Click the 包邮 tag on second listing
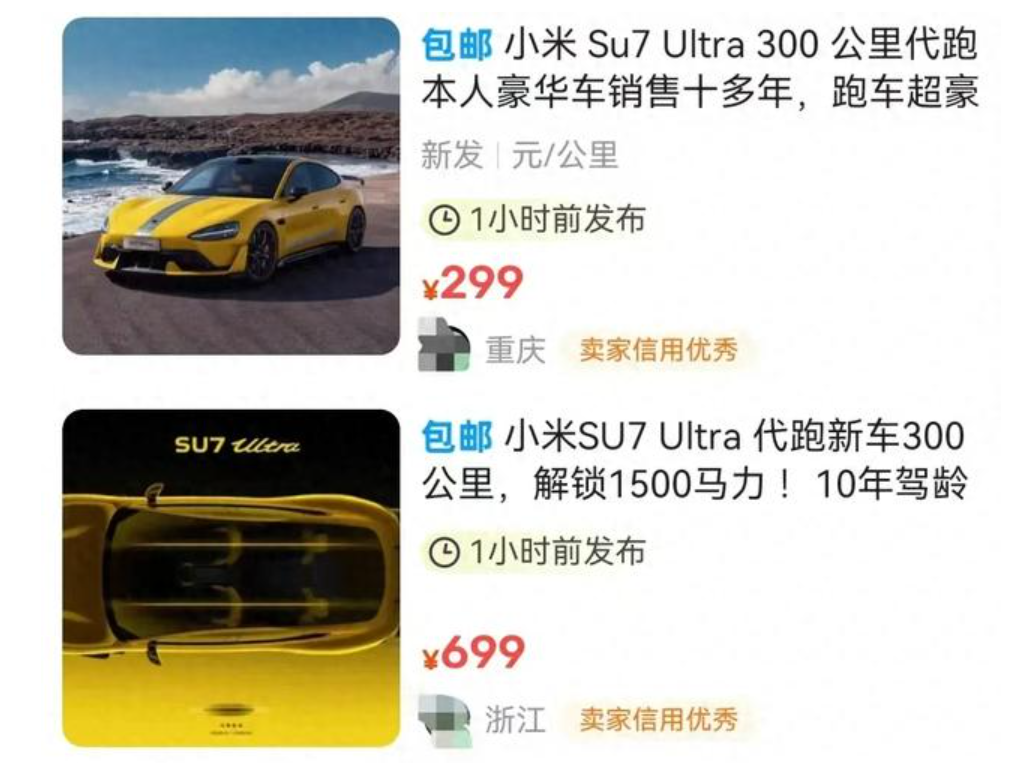Viewport: 1029px width, 763px height. click(457, 437)
